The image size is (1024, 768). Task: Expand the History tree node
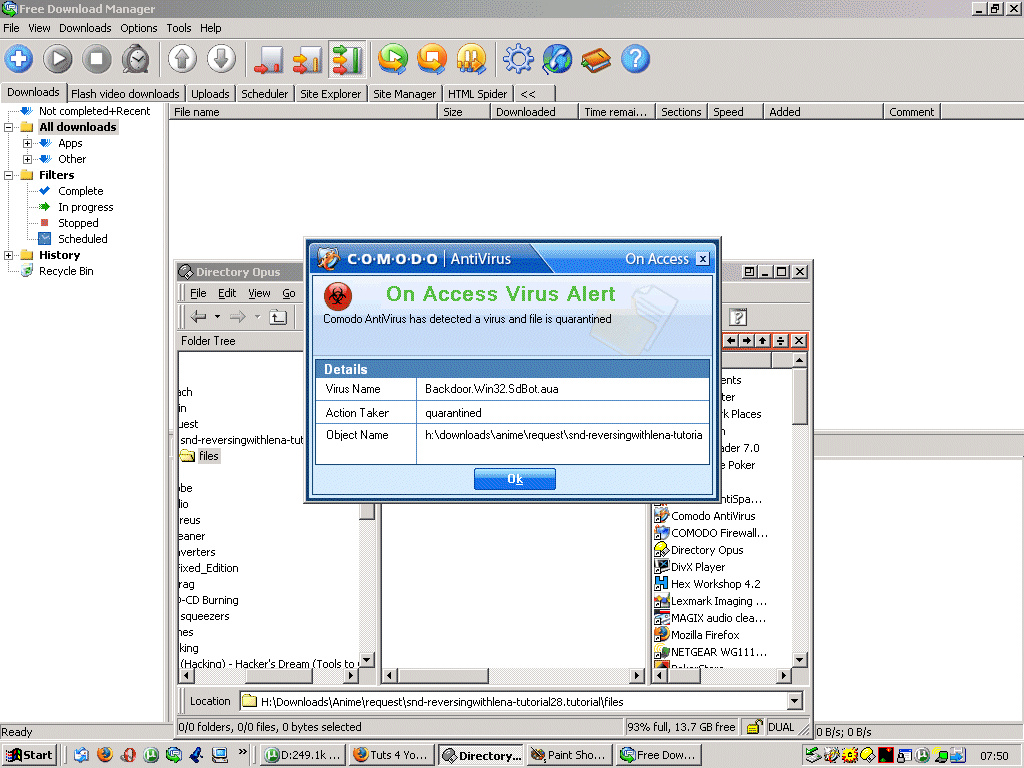pos(8,255)
